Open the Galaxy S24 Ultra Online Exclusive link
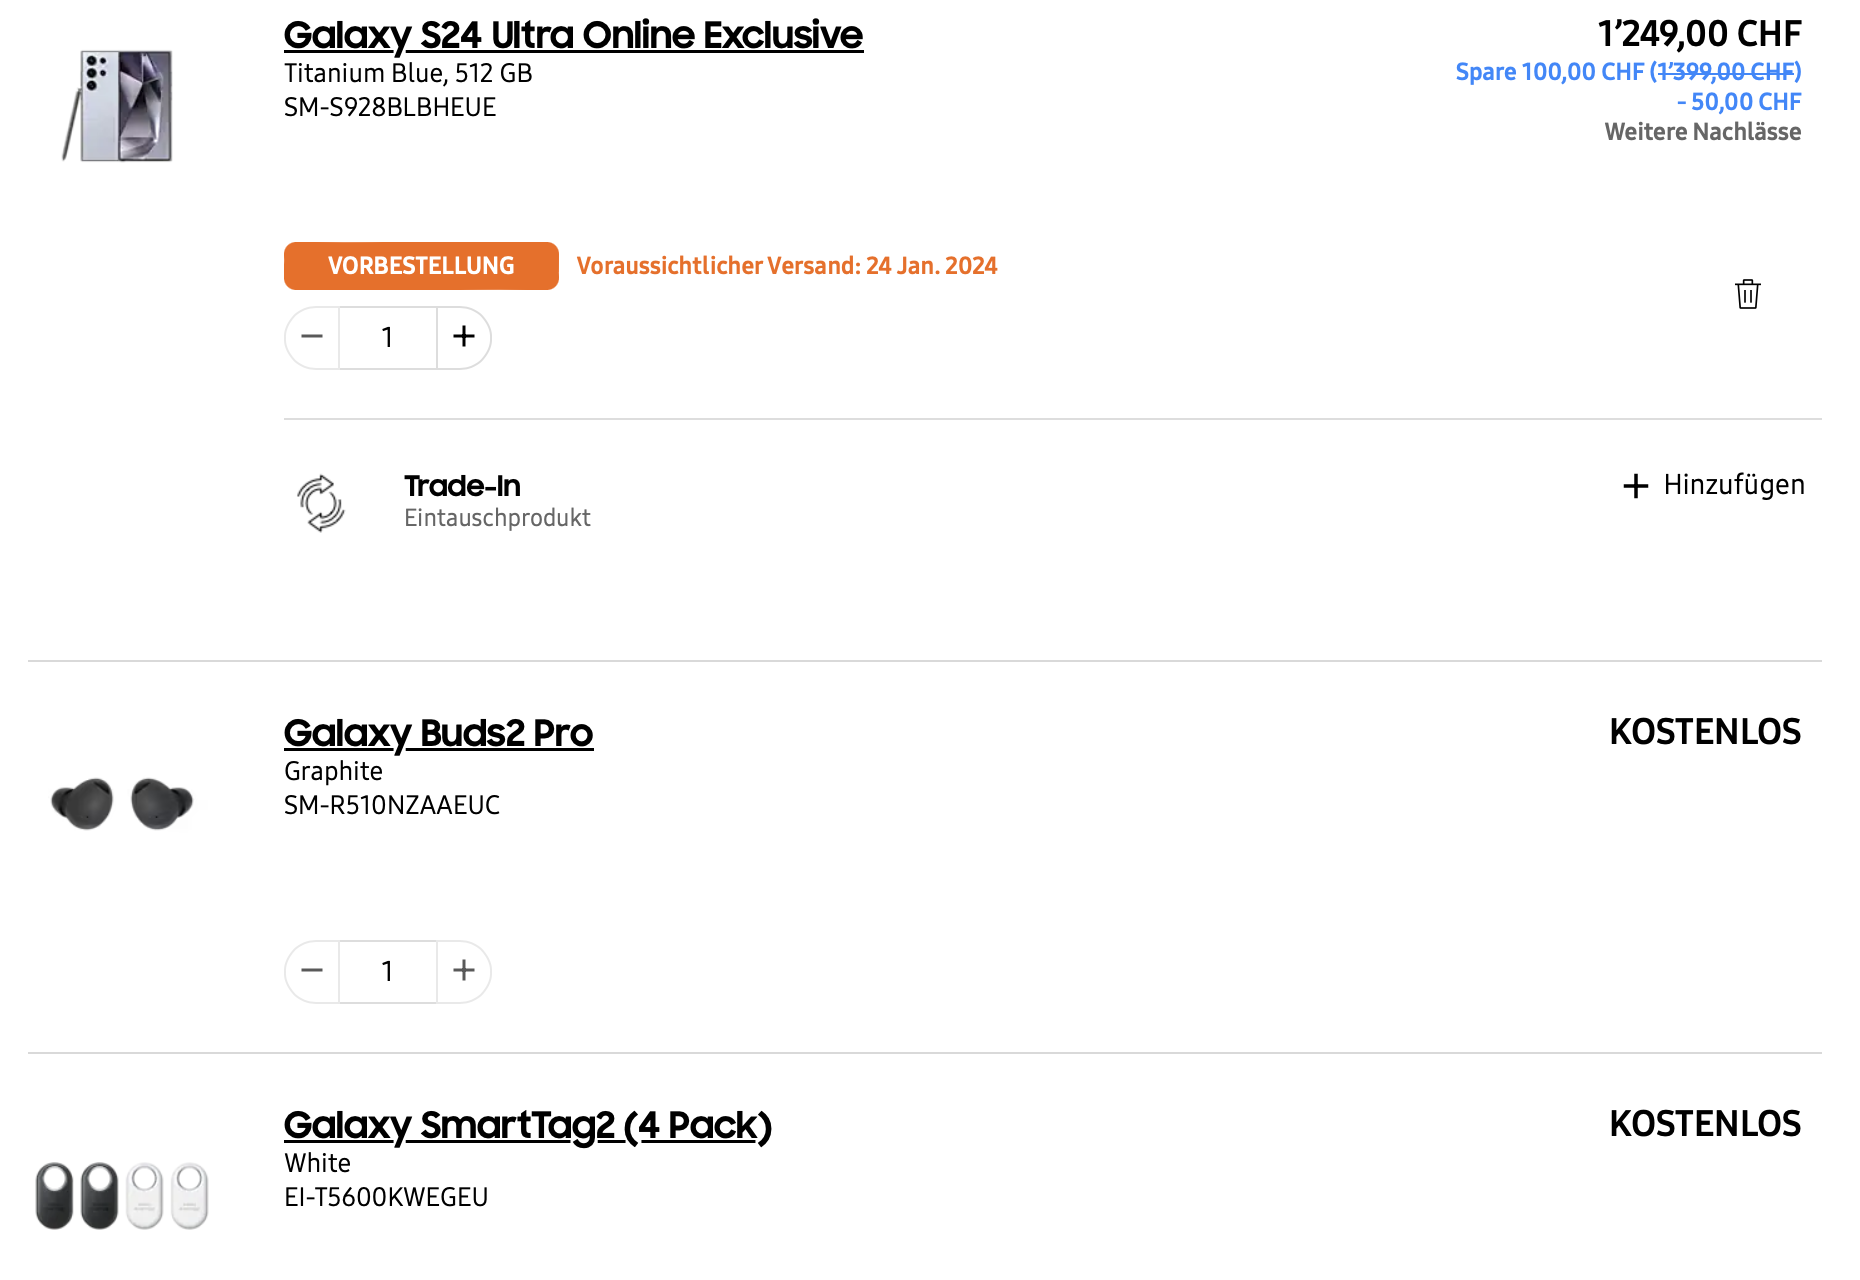 pyautogui.click(x=573, y=35)
